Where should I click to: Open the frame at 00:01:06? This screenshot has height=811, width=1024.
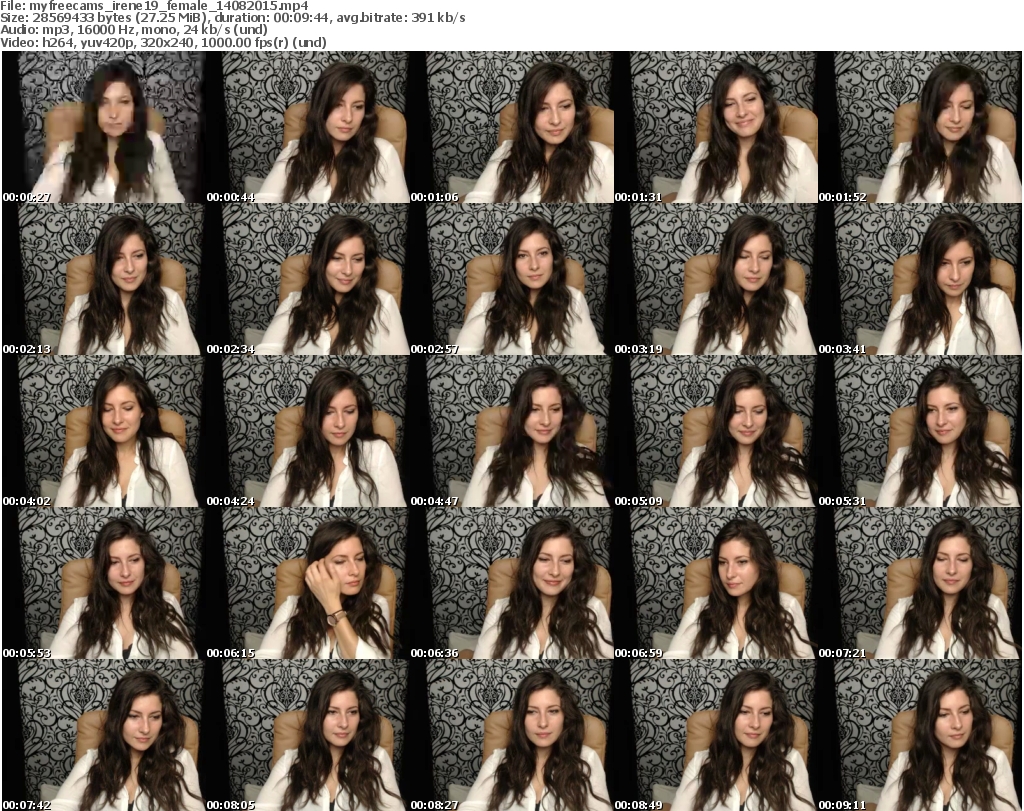[511, 127]
